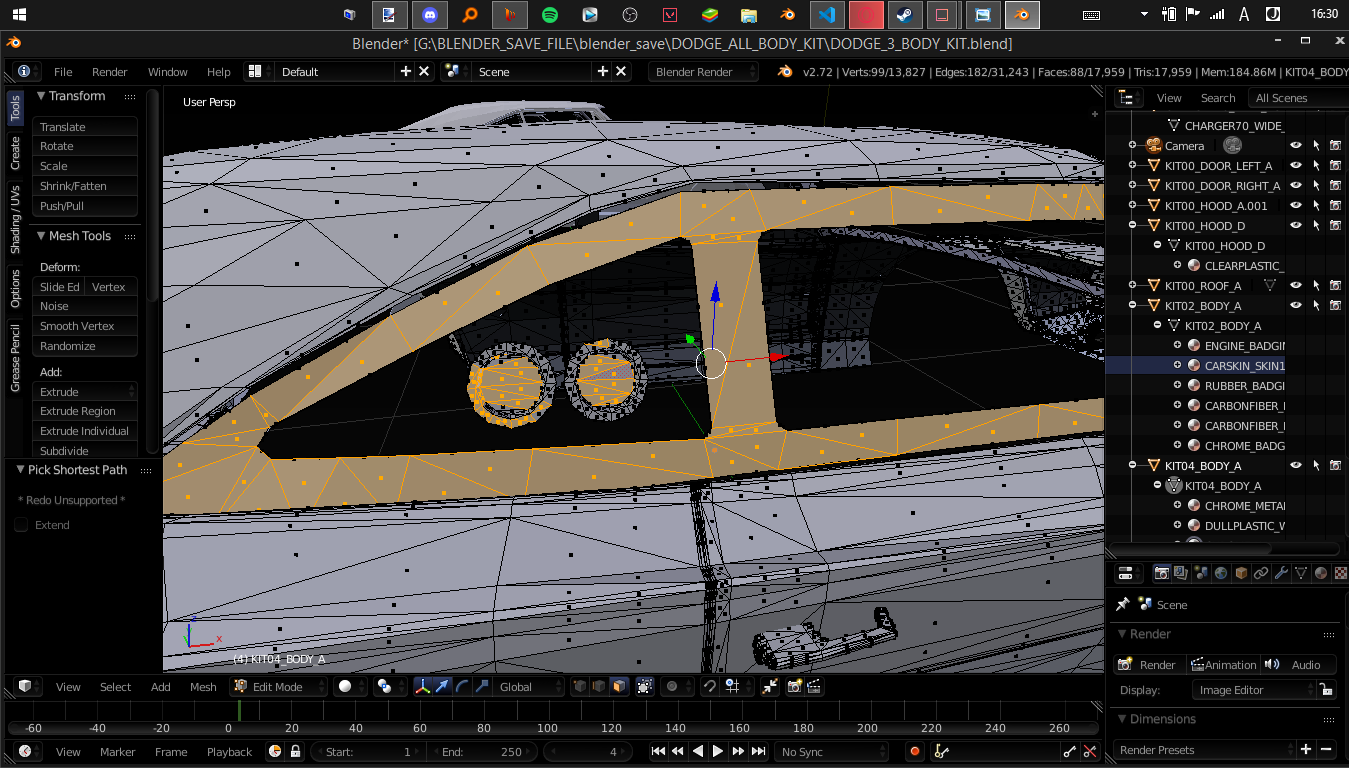
Task: Open viewport shading mode selector
Action: pyautogui.click(x=349, y=686)
